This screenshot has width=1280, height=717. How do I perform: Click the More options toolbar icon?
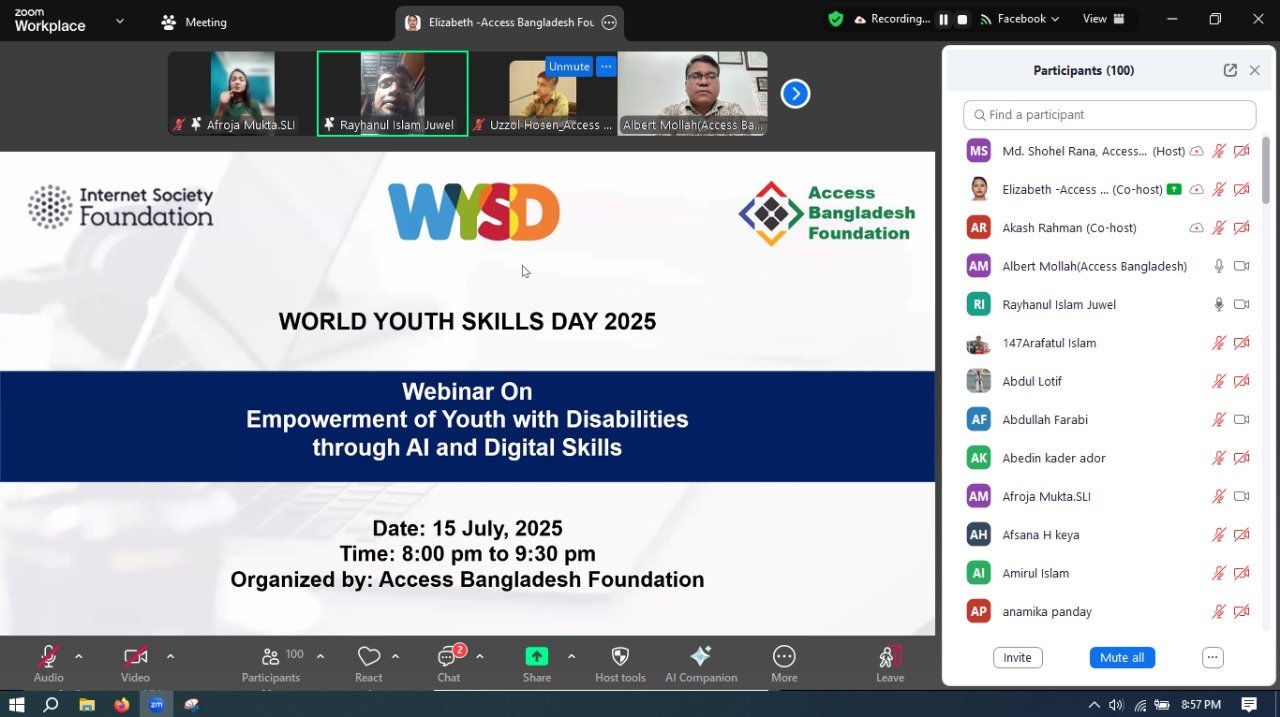[784, 656]
